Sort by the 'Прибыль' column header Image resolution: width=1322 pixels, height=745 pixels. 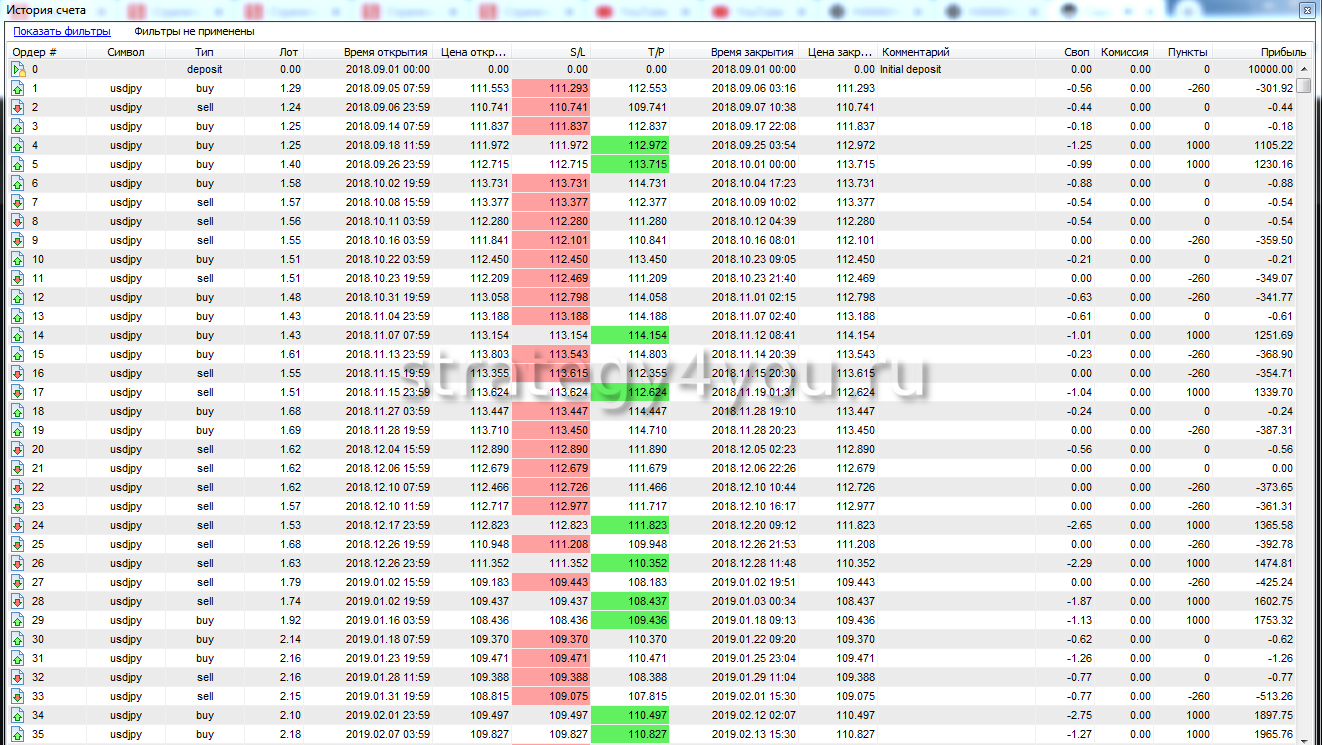point(1284,52)
